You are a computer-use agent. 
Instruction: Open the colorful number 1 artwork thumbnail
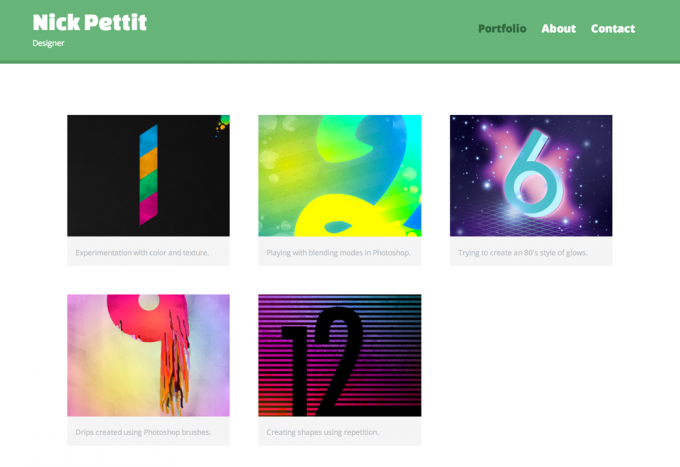tap(148, 176)
